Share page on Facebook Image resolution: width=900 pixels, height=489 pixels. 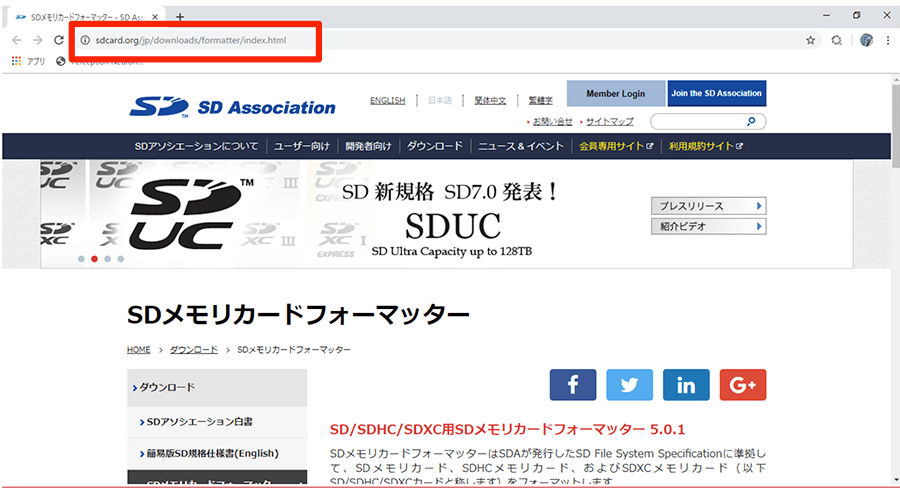573,385
